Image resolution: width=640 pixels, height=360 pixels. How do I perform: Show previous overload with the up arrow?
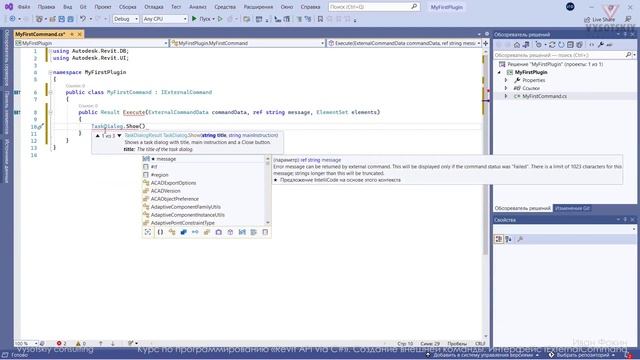tap(98, 136)
